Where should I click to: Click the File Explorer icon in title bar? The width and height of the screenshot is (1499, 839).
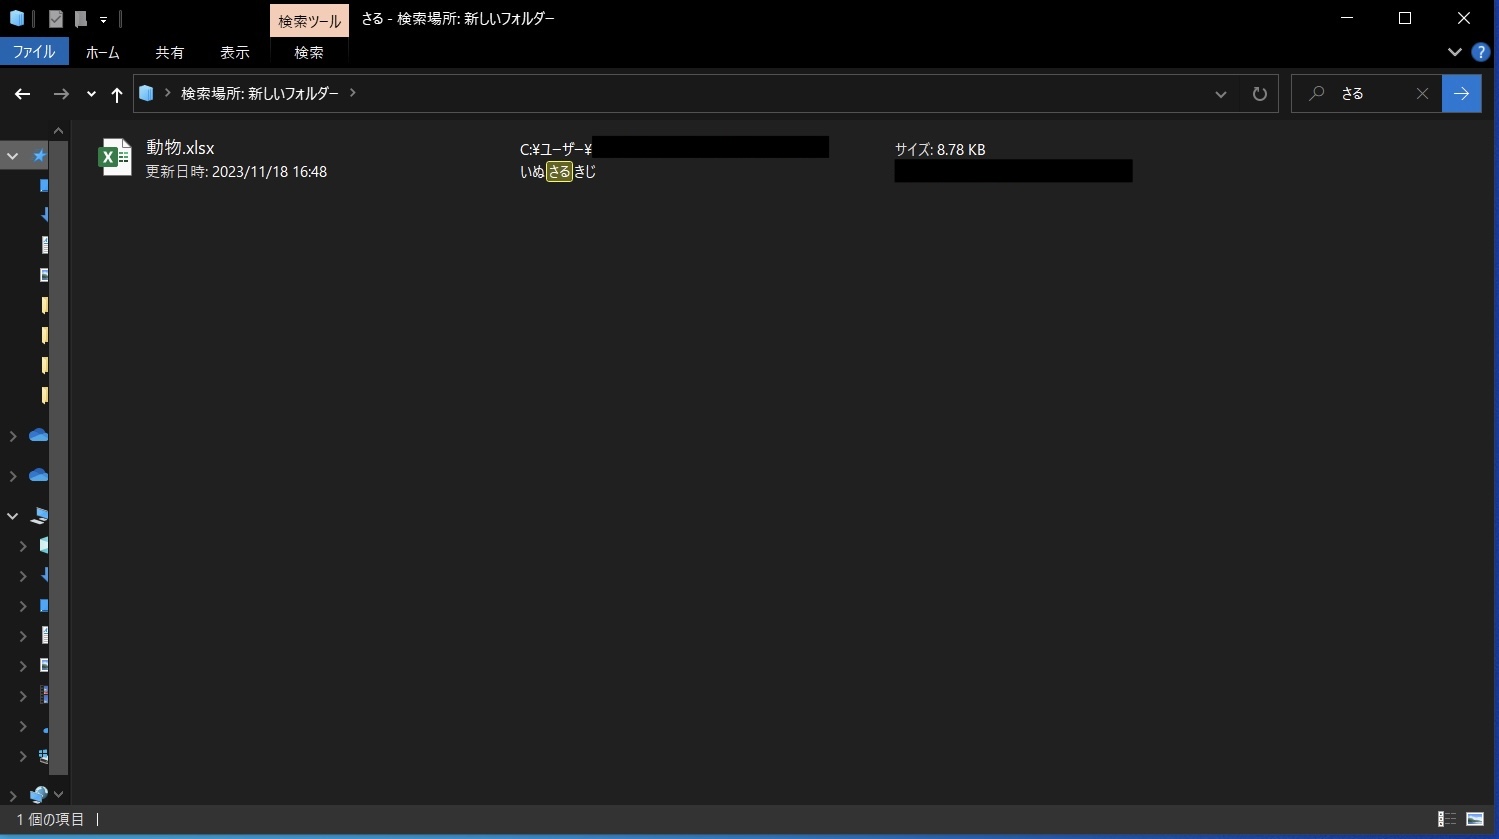click(17, 18)
